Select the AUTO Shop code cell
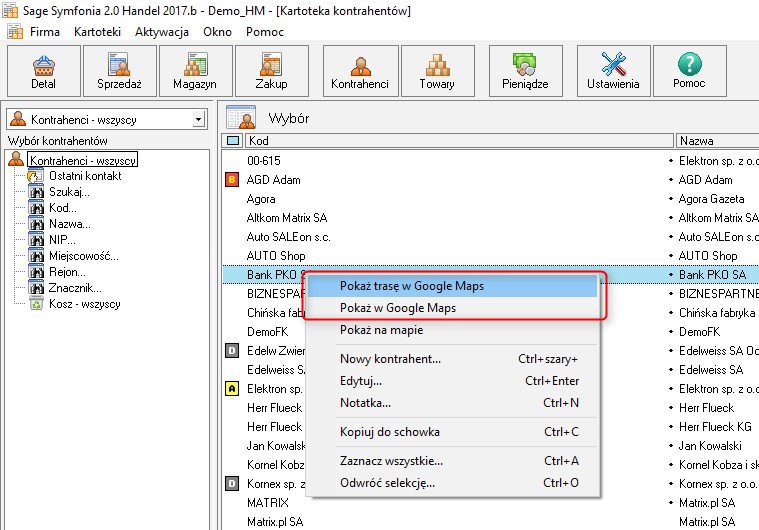 (x=276, y=256)
